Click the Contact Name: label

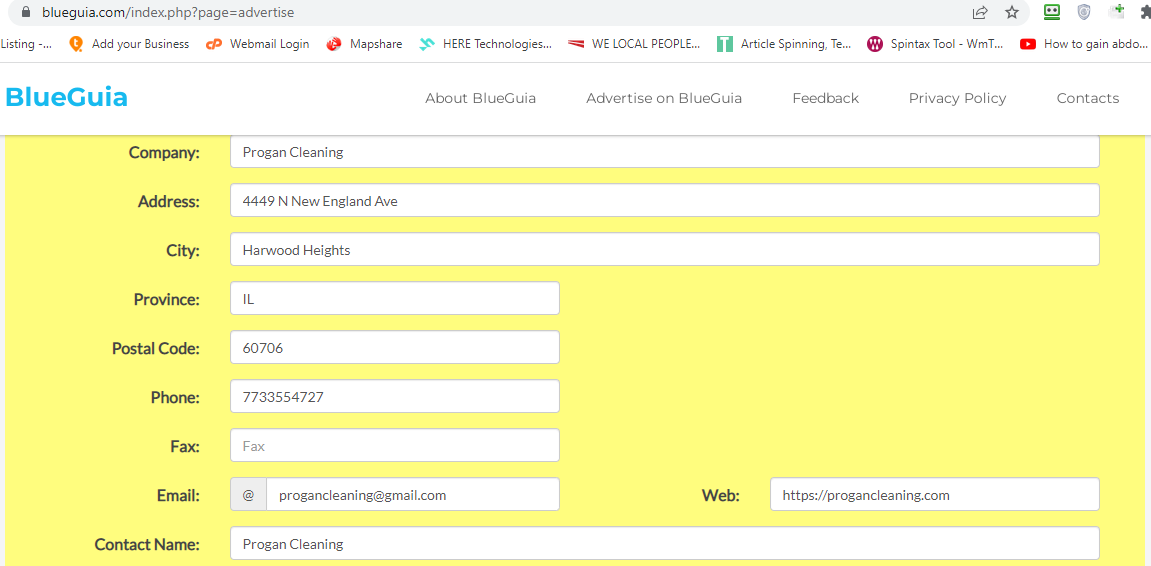click(147, 545)
